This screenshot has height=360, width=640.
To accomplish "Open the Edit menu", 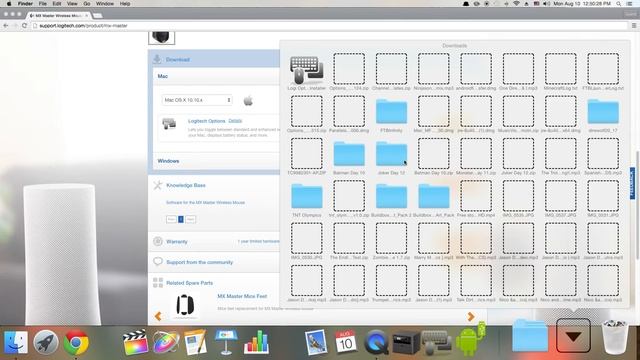I will [x=57, y=4].
